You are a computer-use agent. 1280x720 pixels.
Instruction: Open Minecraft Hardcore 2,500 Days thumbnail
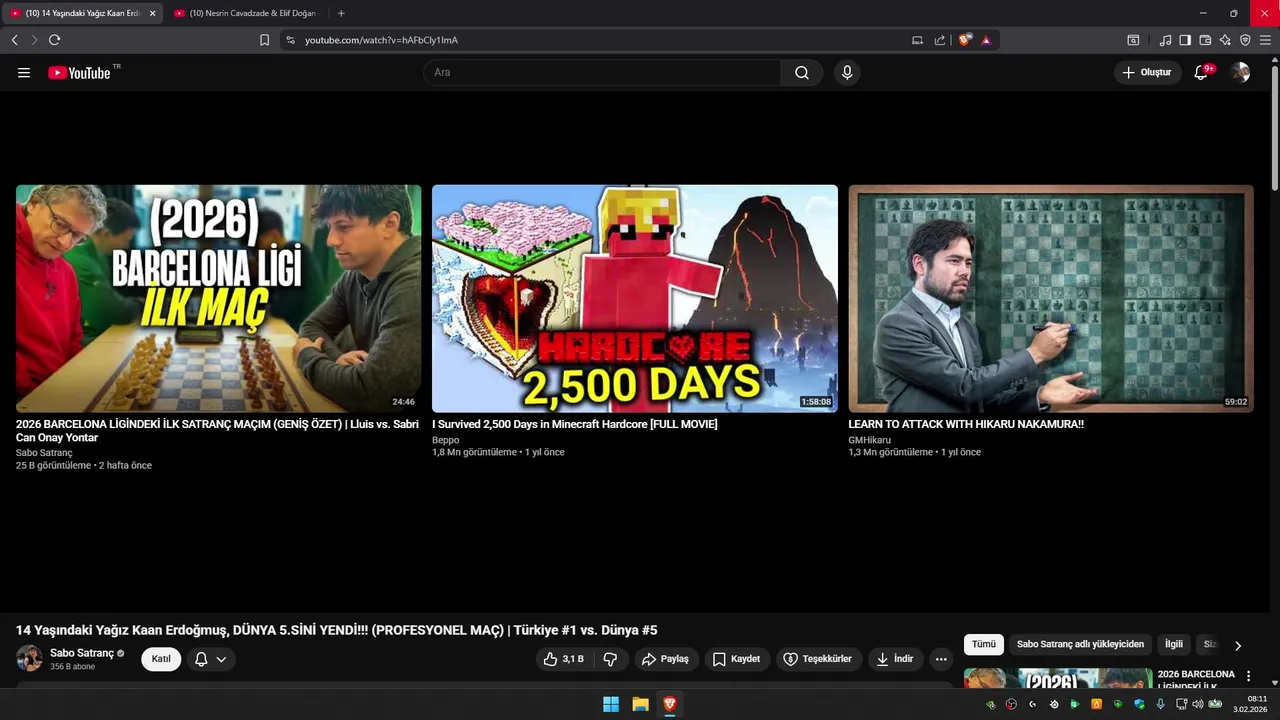click(x=635, y=298)
